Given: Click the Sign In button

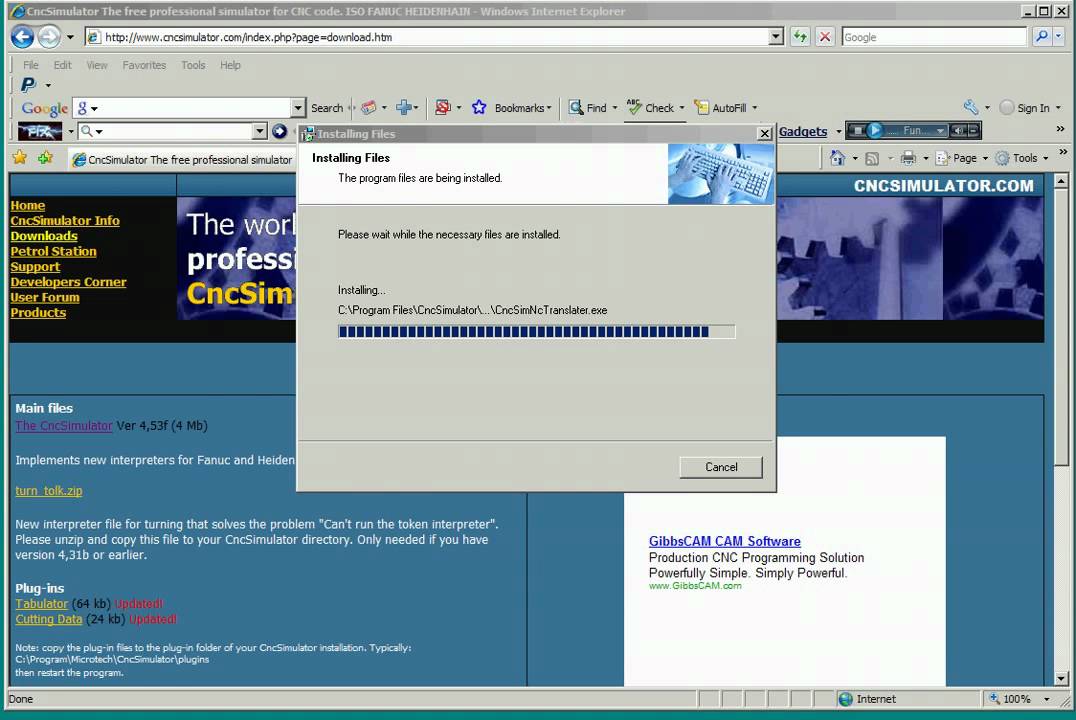Looking at the screenshot, I should pos(1025,108).
